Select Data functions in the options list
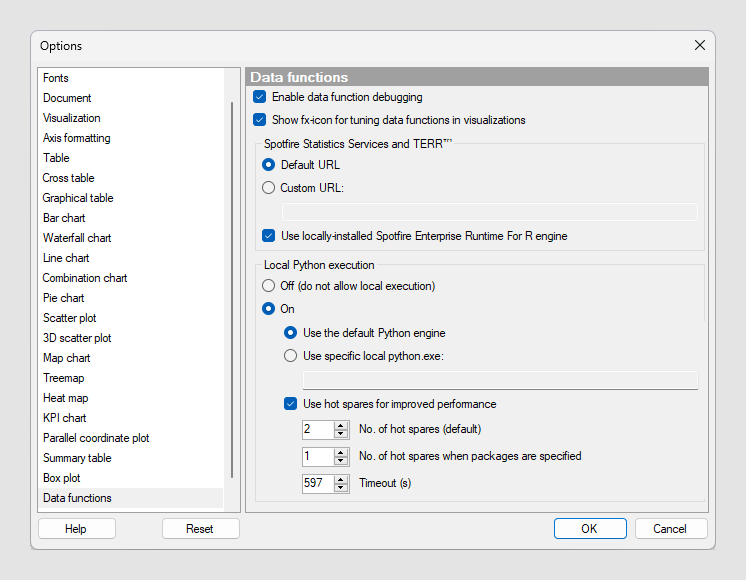Screen dimensions: 746x580 (x=130, y=498)
